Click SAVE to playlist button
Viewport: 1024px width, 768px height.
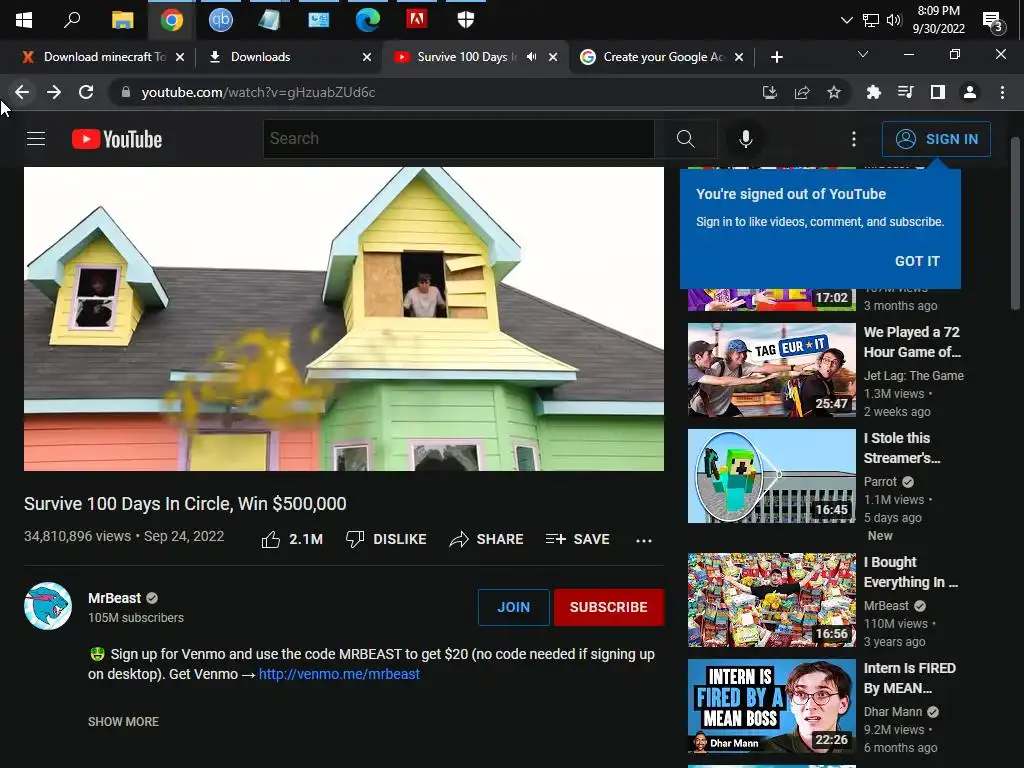coord(577,539)
